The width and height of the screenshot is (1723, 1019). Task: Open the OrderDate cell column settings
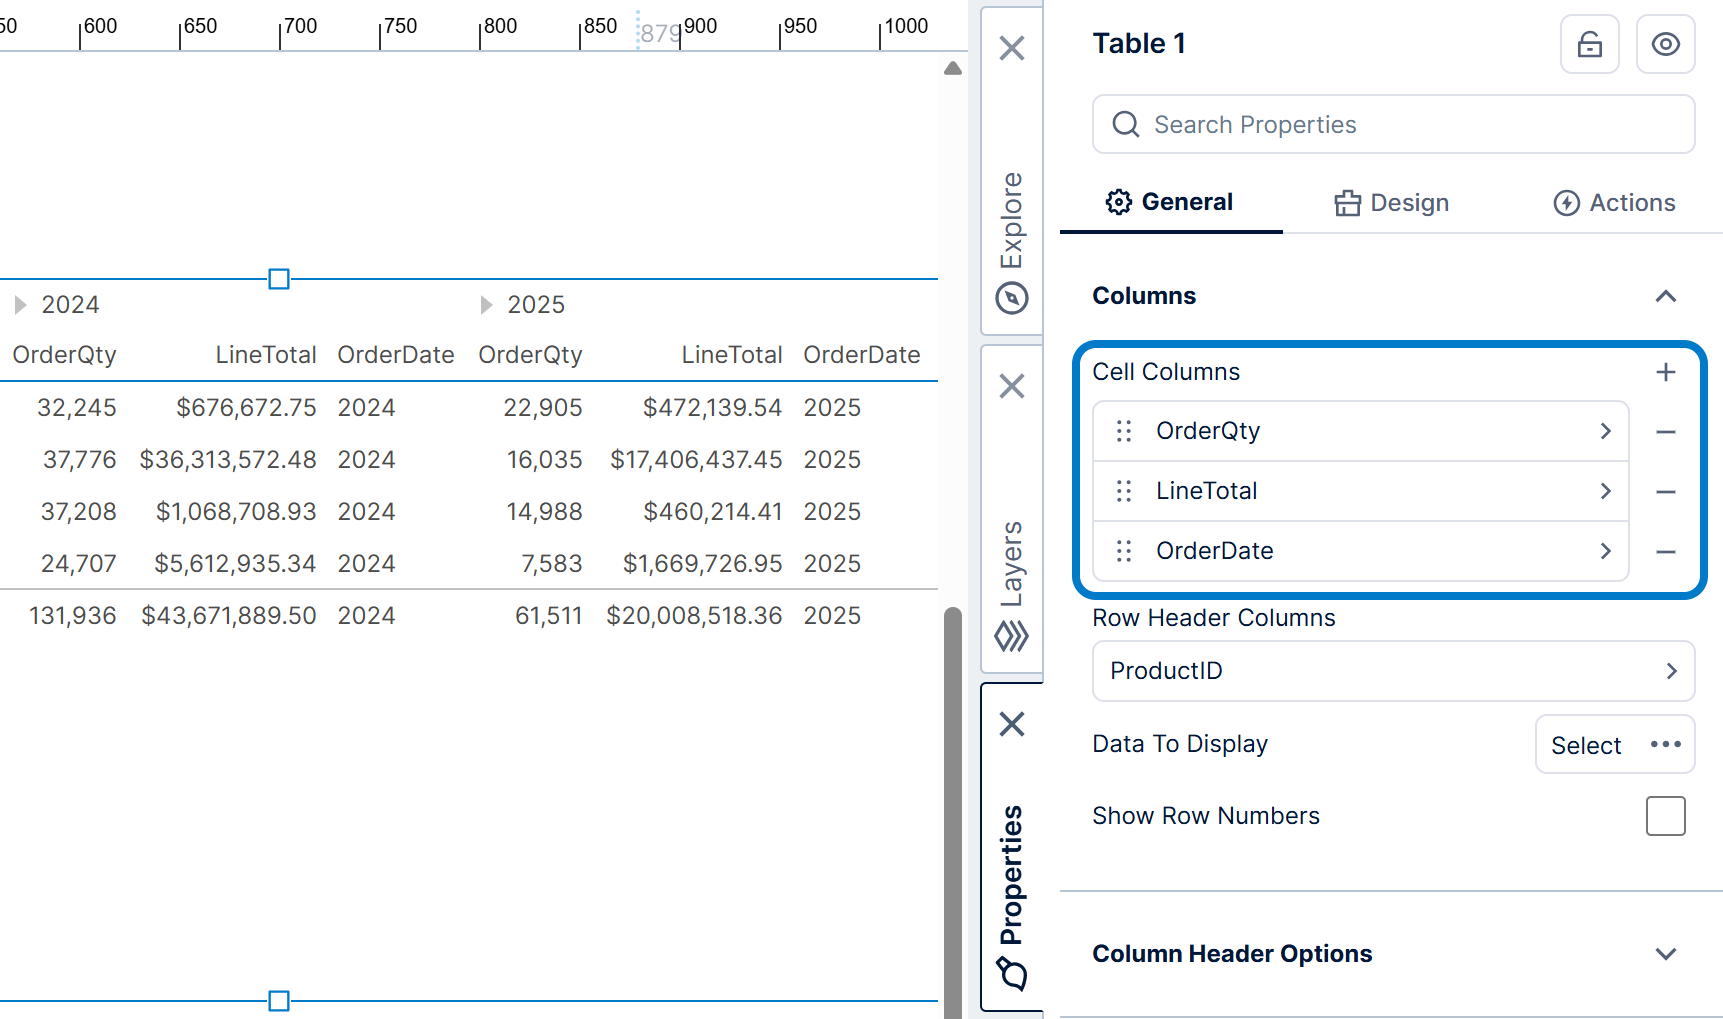[1361, 551]
